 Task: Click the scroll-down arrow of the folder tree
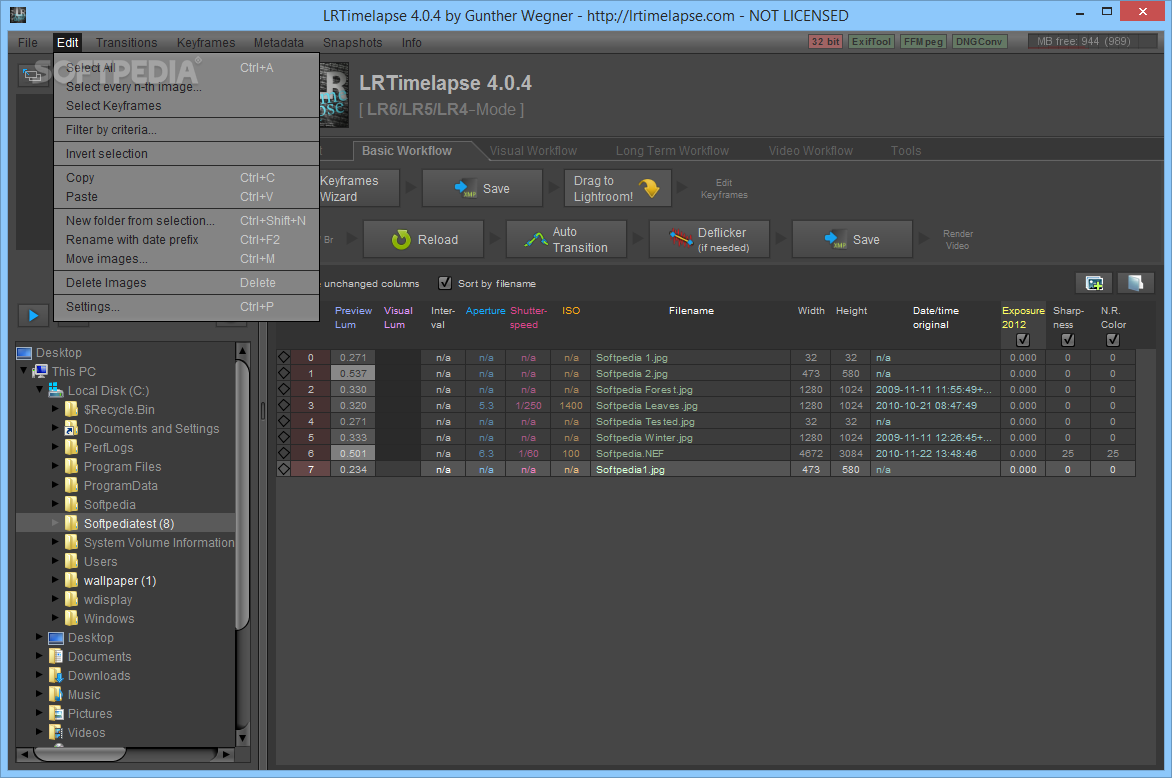242,738
